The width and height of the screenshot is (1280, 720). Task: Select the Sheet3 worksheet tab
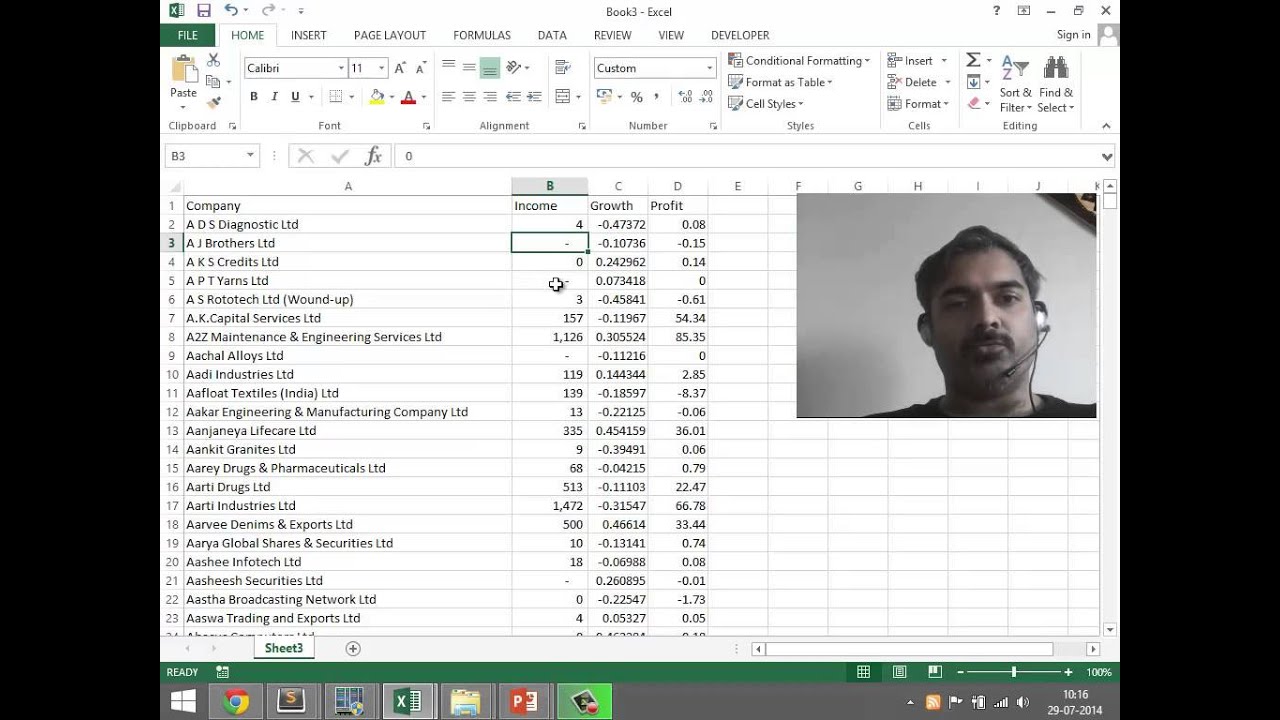[284, 648]
